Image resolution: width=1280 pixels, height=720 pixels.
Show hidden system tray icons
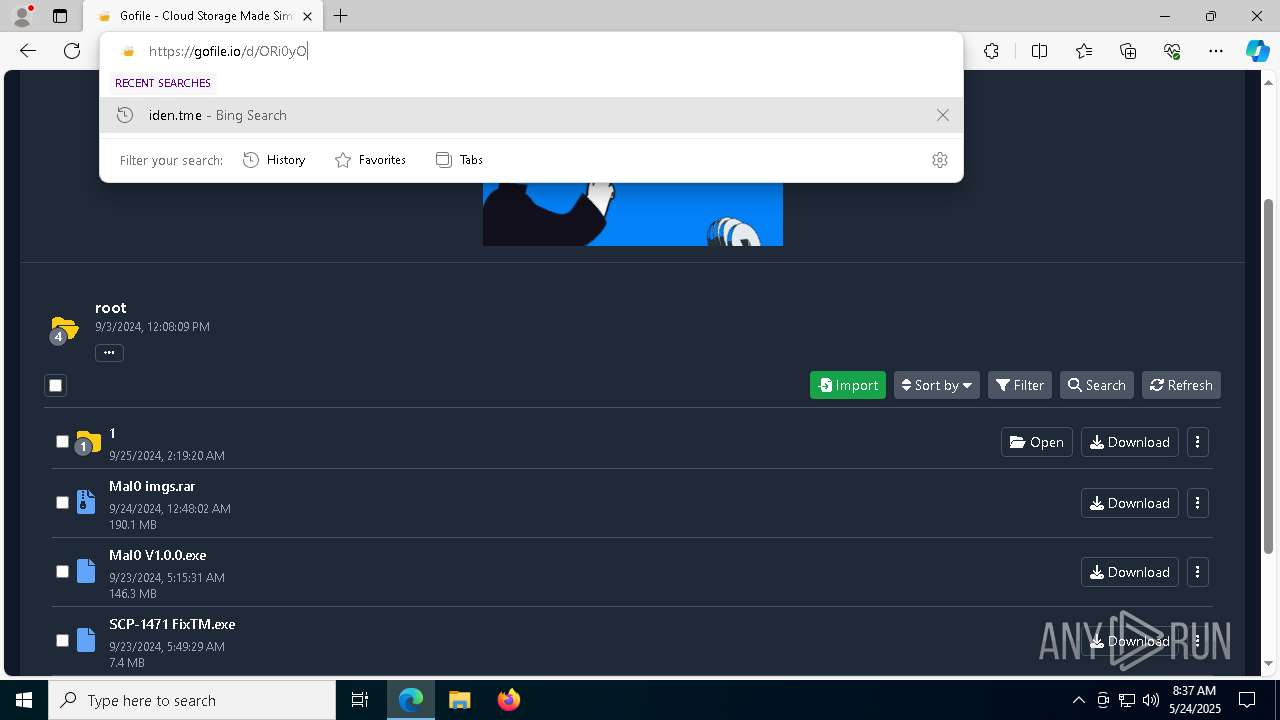point(1078,700)
